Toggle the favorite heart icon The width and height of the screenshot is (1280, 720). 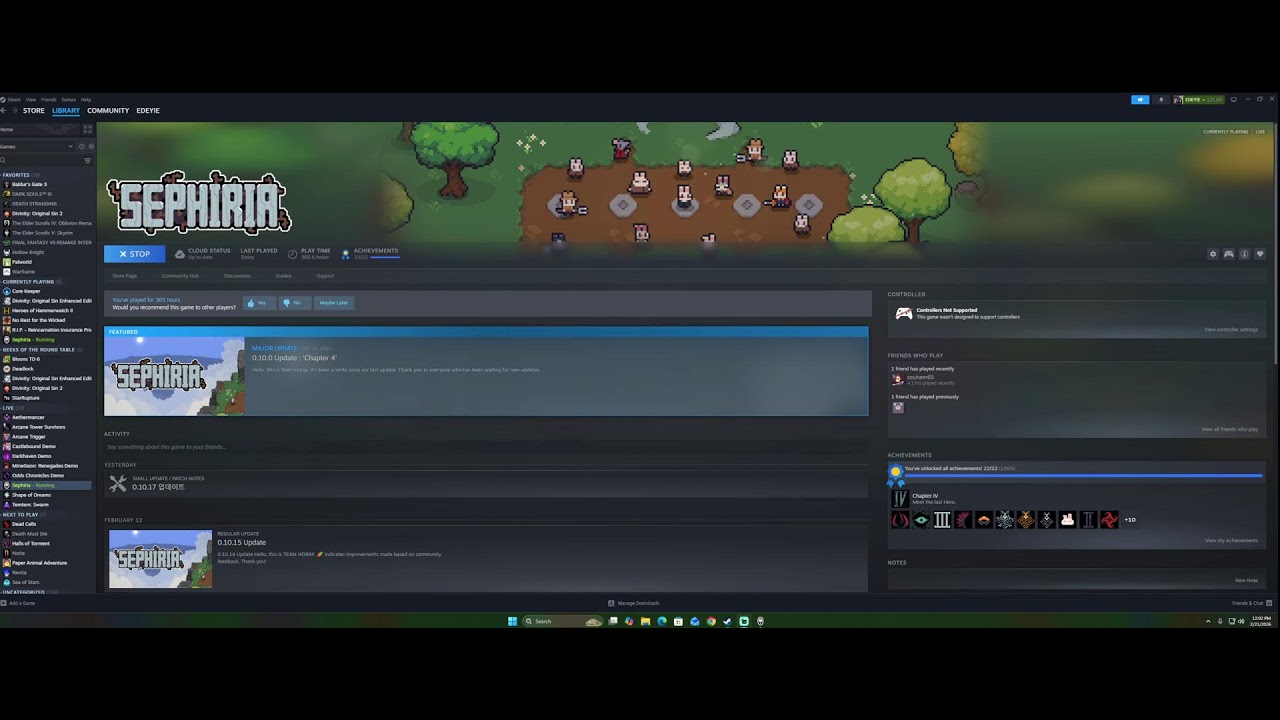click(x=1260, y=254)
